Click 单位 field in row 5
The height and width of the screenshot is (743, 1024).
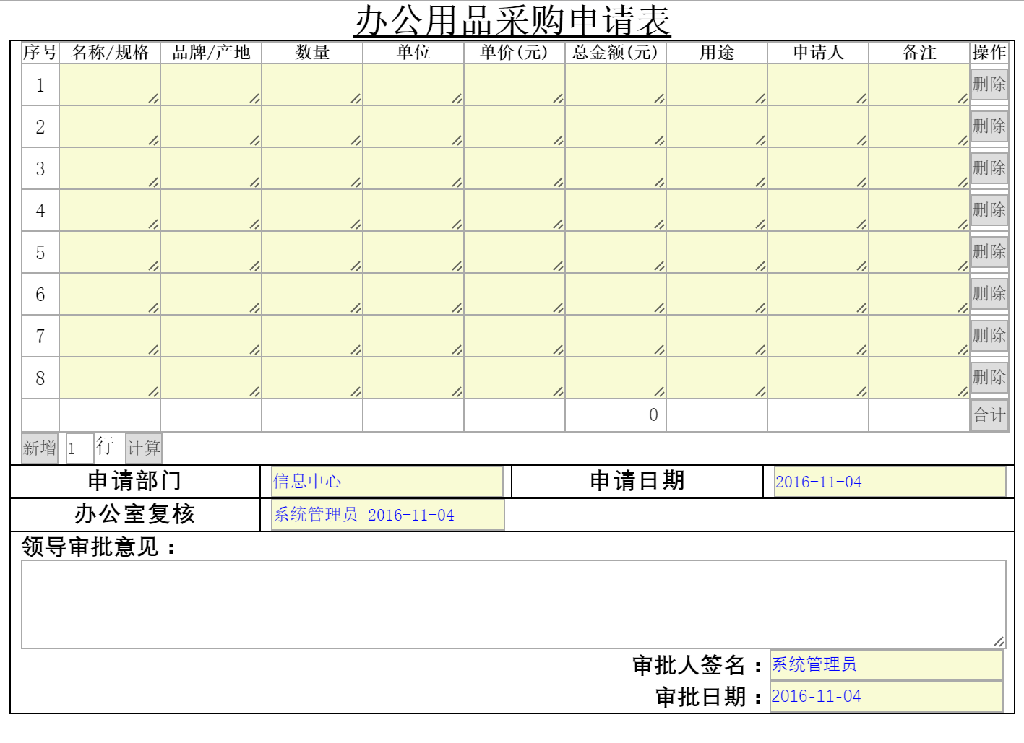click(x=413, y=252)
